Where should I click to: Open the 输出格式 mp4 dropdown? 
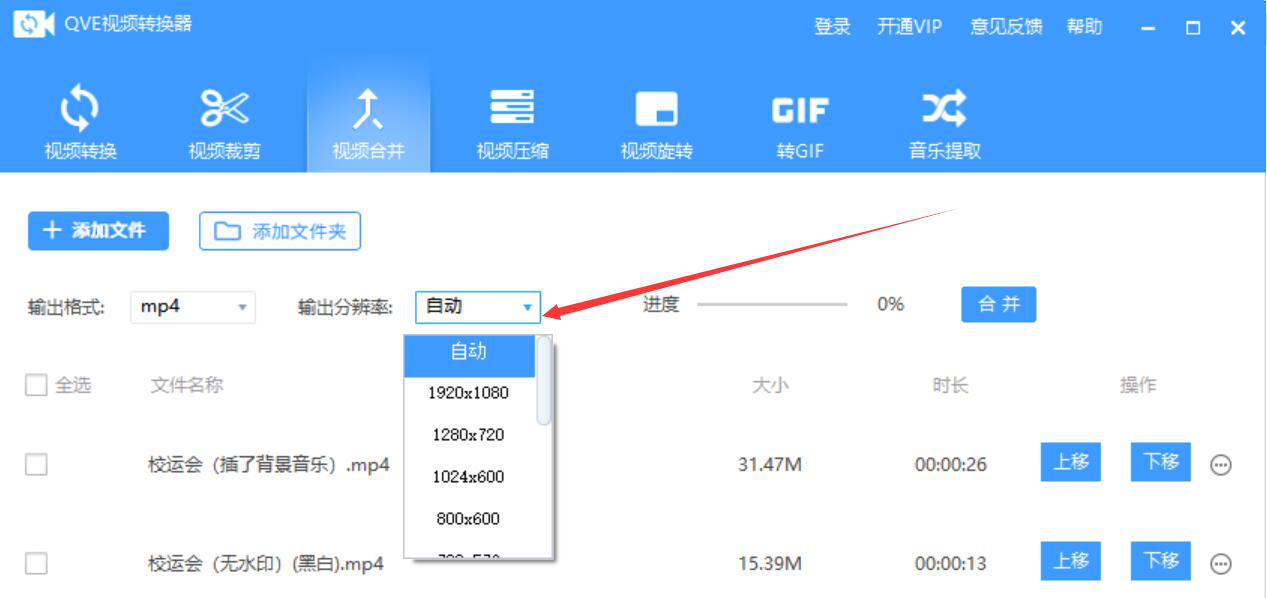pyautogui.click(x=193, y=307)
